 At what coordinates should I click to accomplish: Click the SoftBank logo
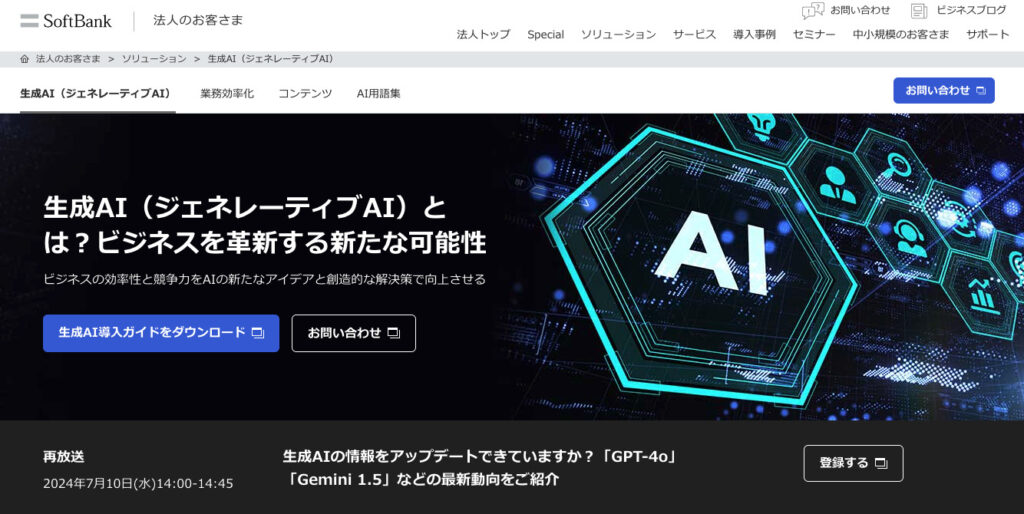point(66,21)
